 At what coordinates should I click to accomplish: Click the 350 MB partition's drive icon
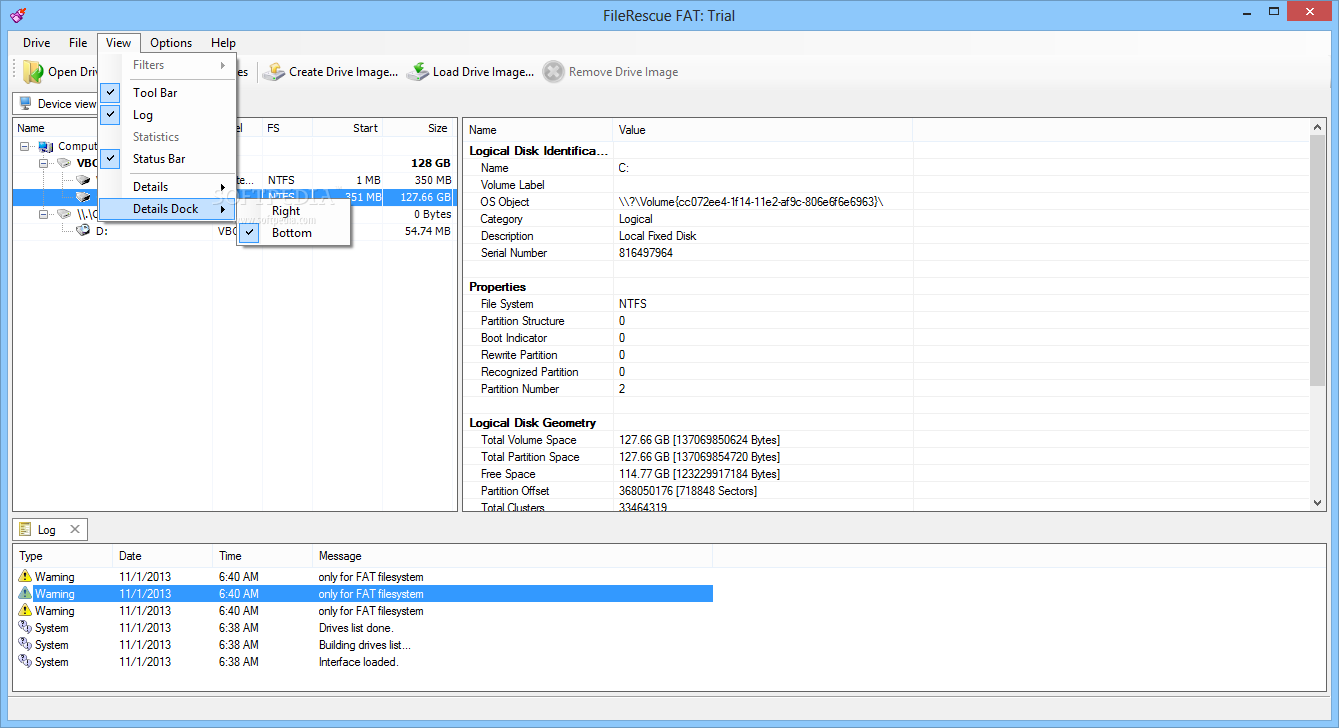pyautogui.click(x=84, y=180)
